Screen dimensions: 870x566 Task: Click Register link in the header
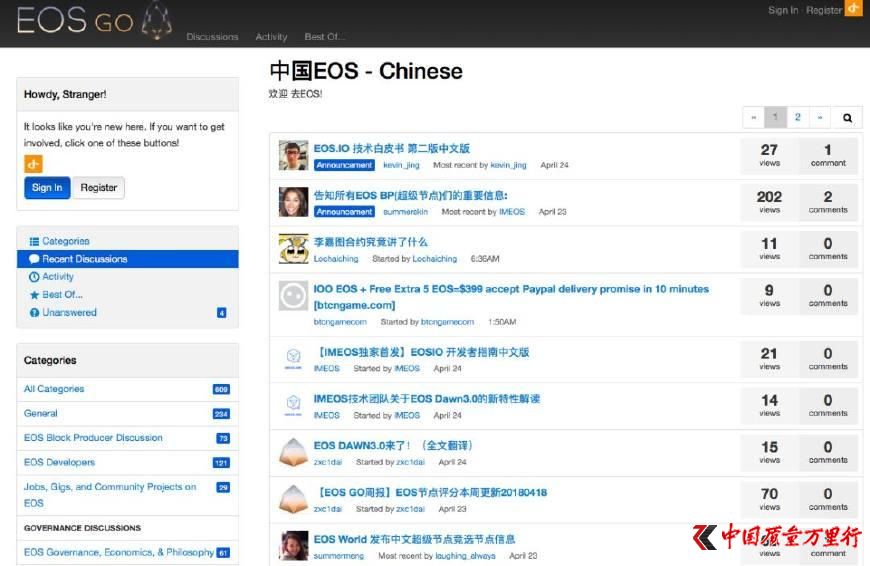pyautogui.click(x=824, y=10)
